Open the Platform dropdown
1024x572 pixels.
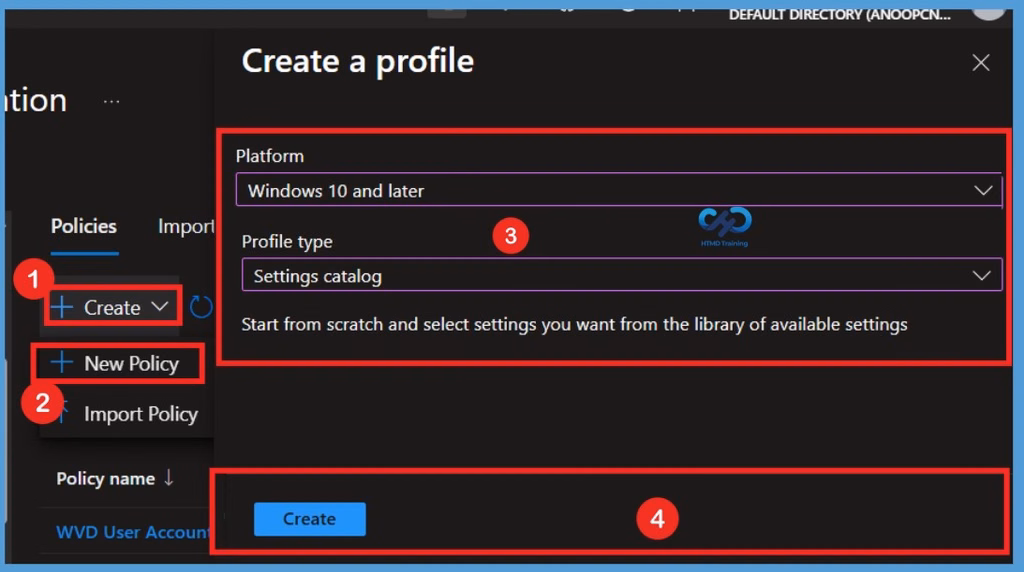point(618,190)
